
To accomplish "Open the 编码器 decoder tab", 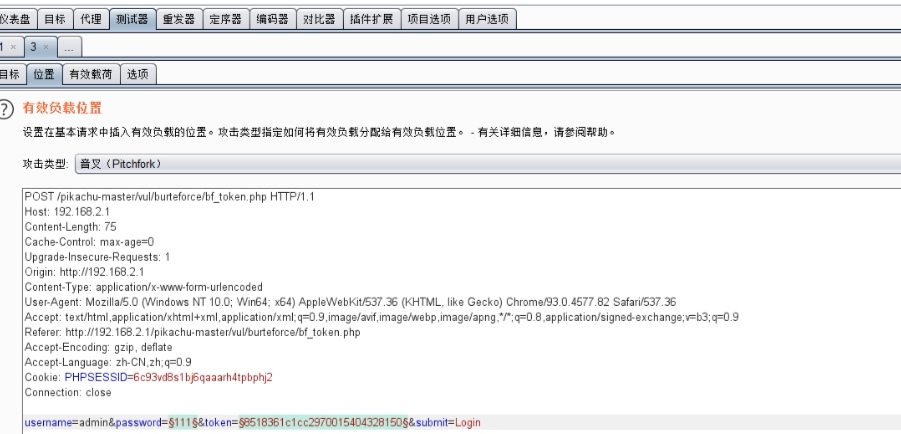I will coord(272,19).
